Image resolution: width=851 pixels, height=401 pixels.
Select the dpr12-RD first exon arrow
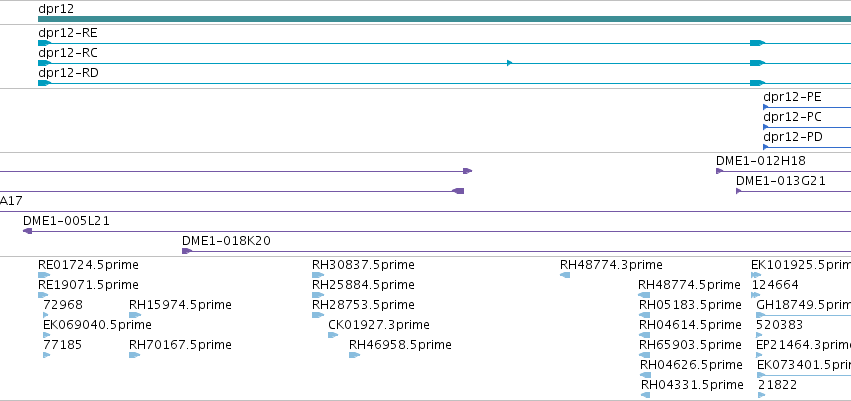tap(45, 83)
